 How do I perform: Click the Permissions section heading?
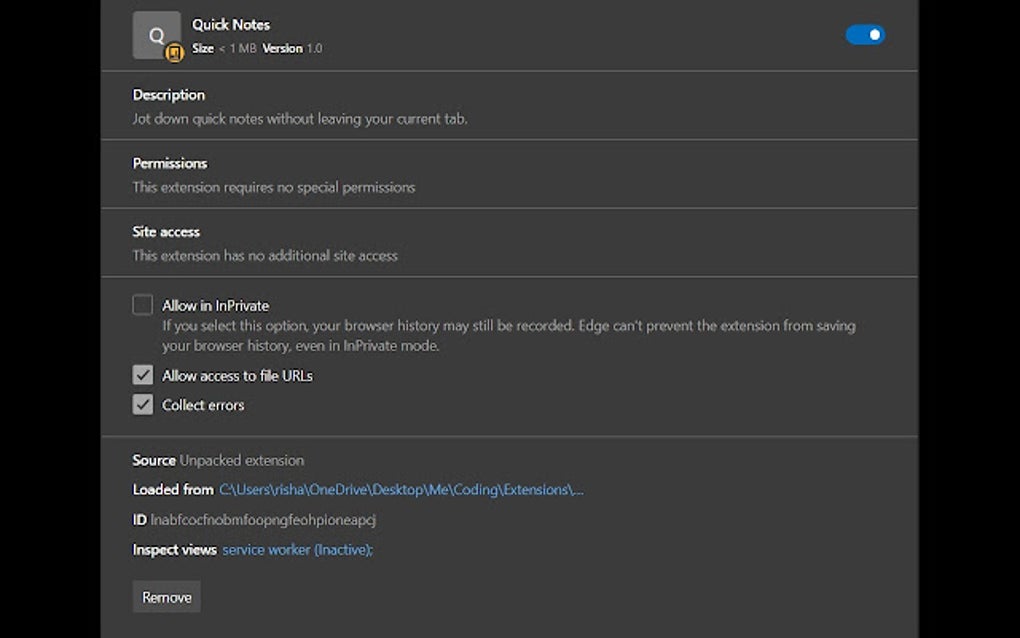[170, 163]
